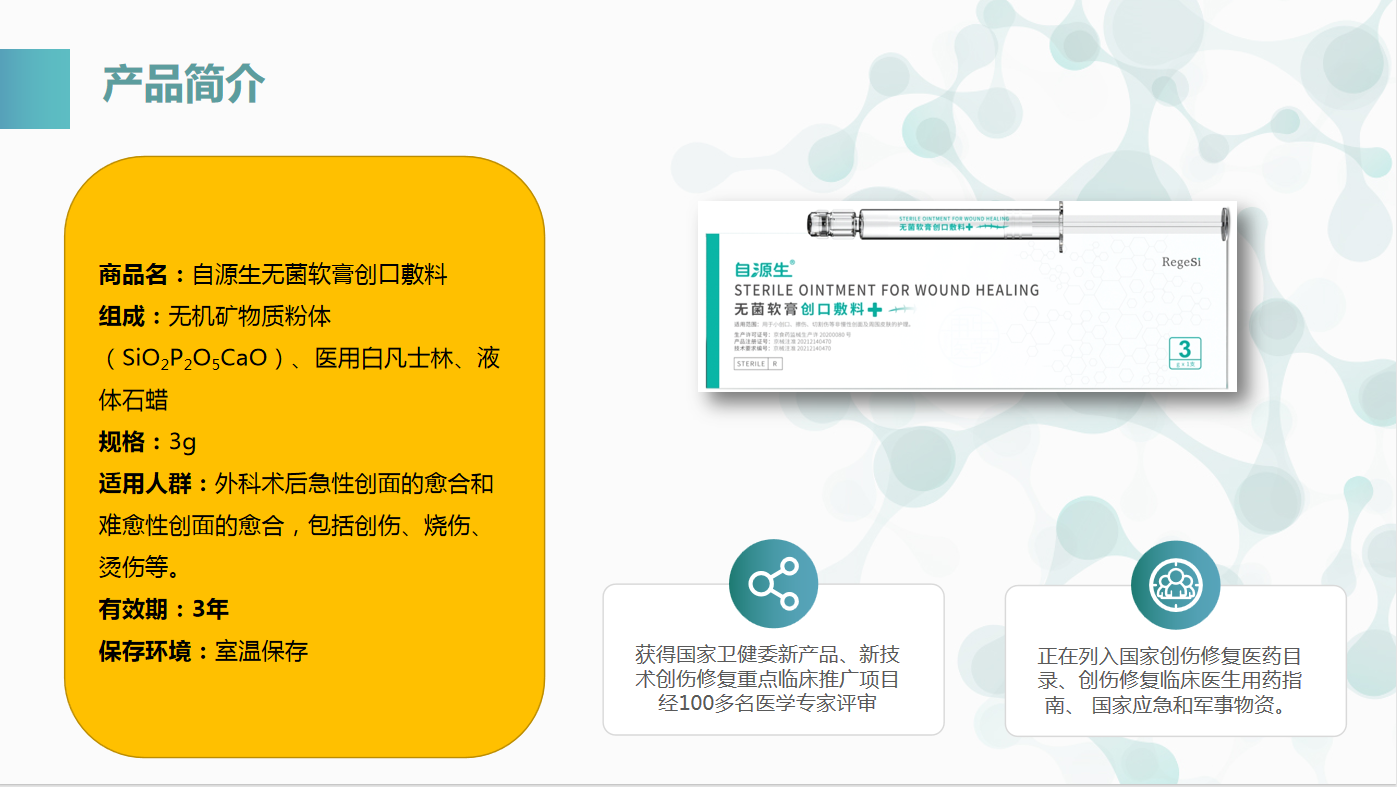Click the 正在列入国家创伤修复医药目录 text card
The width and height of the screenshot is (1397, 787).
[x=1175, y=661]
